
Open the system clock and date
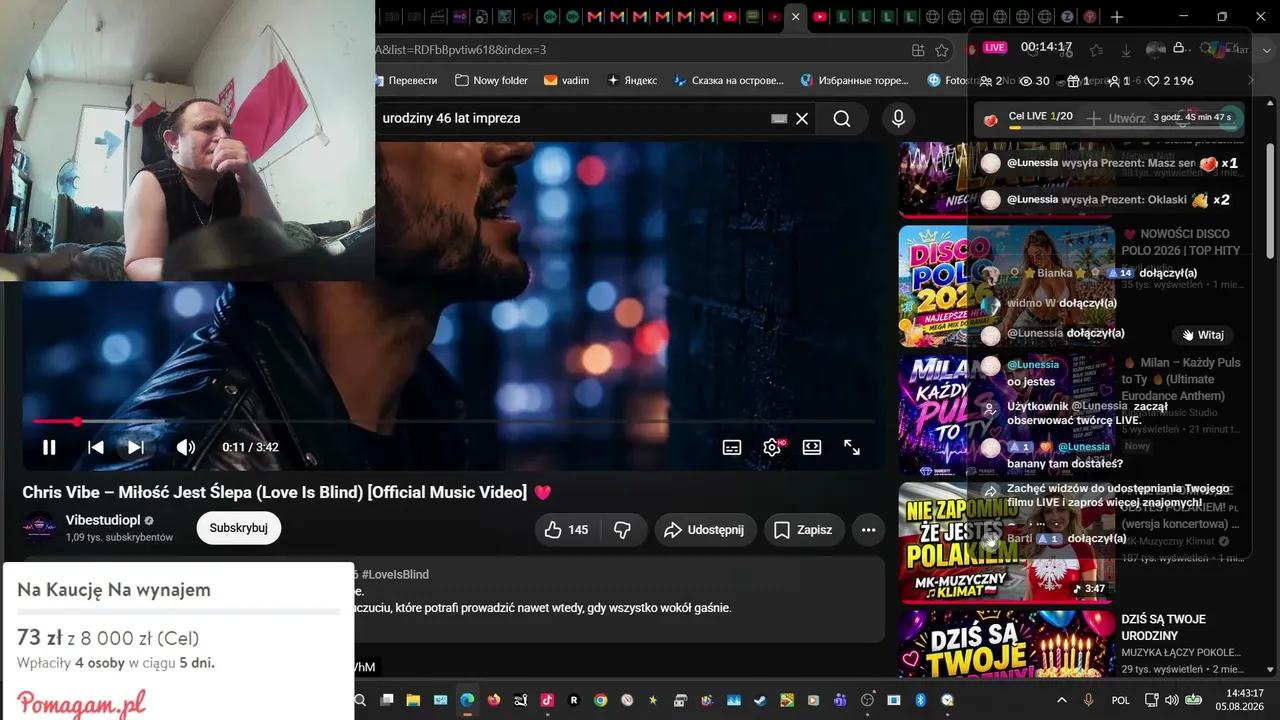[1242, 700]
